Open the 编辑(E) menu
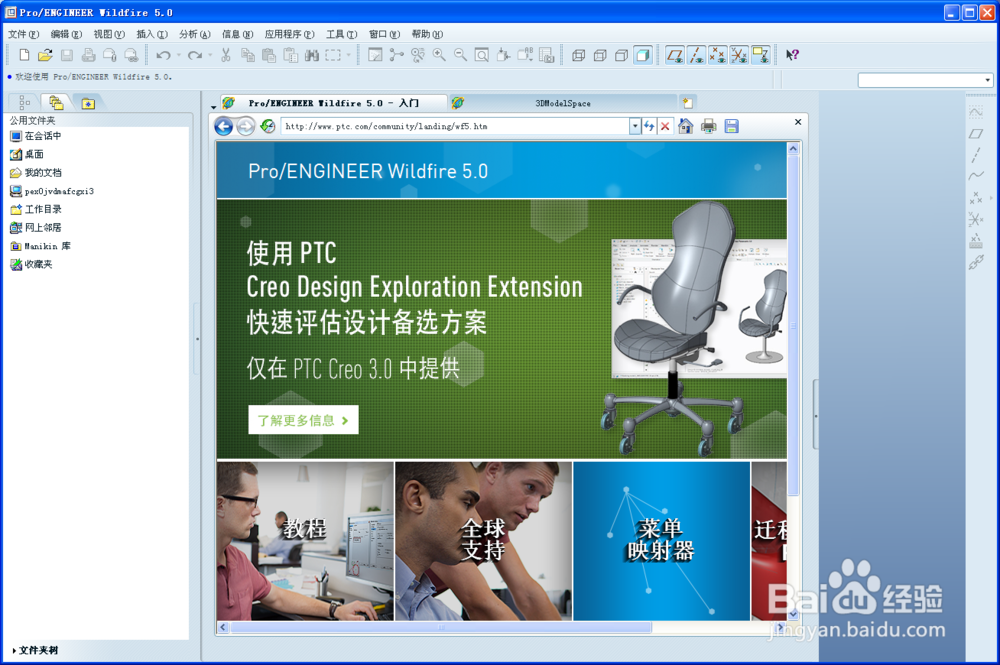 tap(66, 34)
